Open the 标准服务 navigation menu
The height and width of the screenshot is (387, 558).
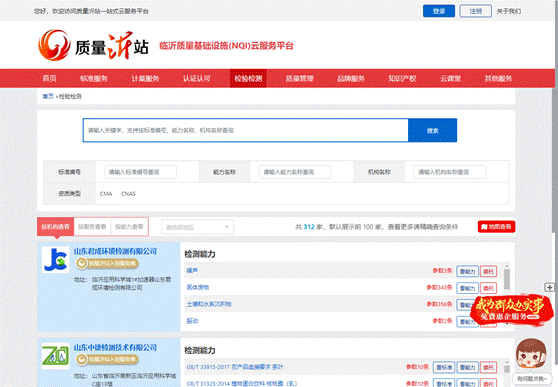point(94,78)
